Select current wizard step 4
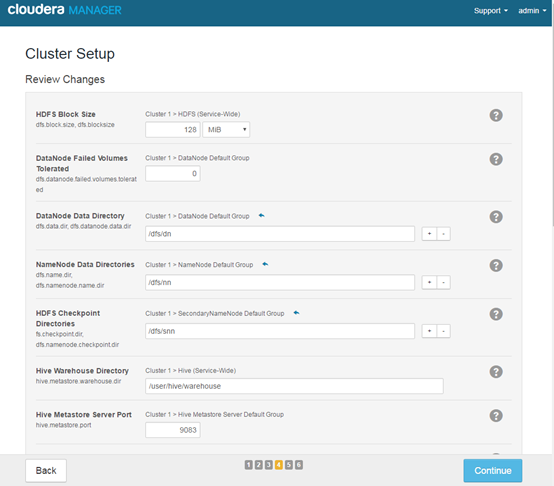The width and height of the screenshot is (554, 486). pos(279,465)
